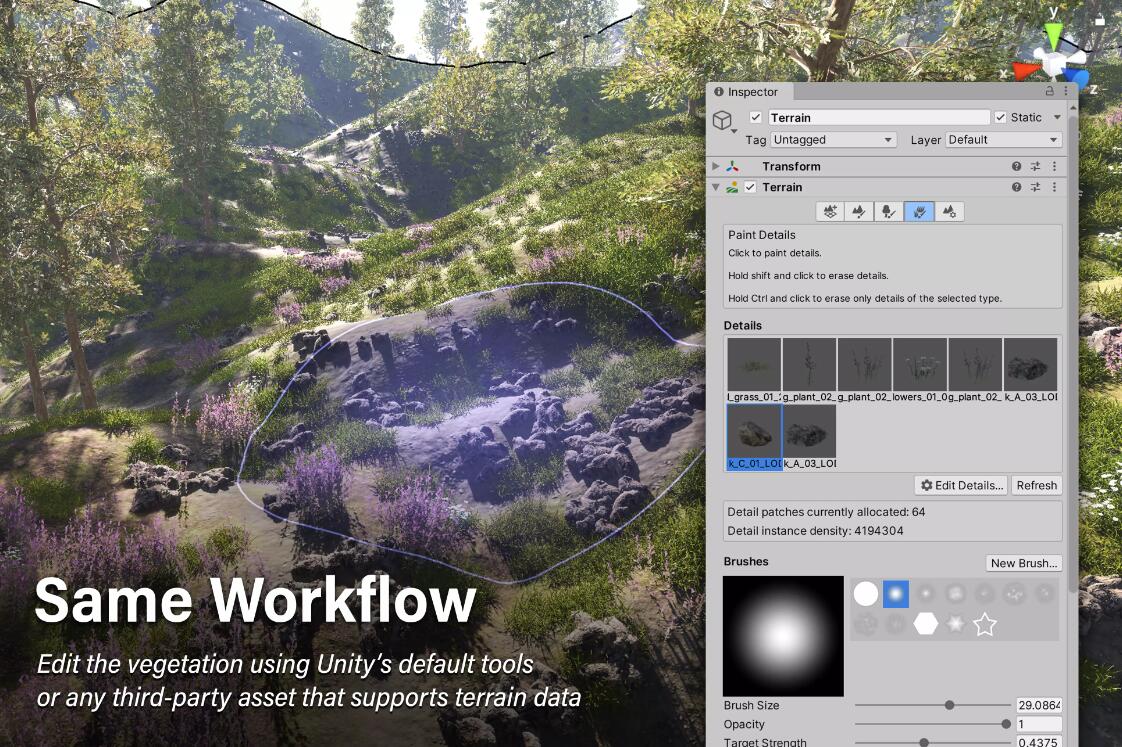Click the Transform axes icon
The image size is (1122, 747).
[733, 166]
